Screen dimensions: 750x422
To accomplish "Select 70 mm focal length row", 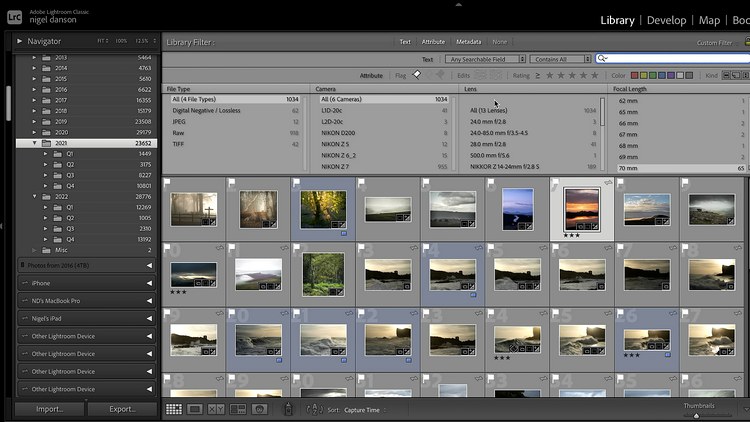I will pos(681,168).
